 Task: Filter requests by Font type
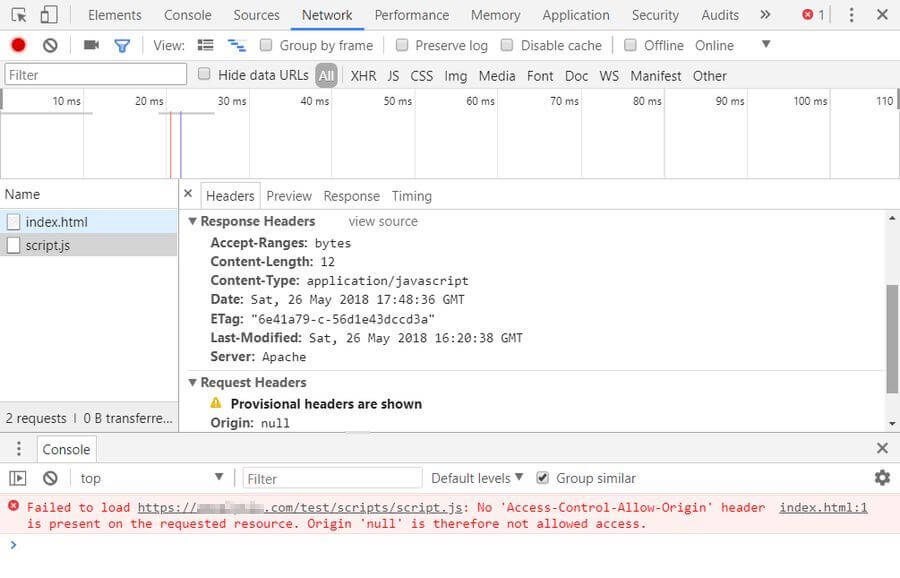pos(540,76)
